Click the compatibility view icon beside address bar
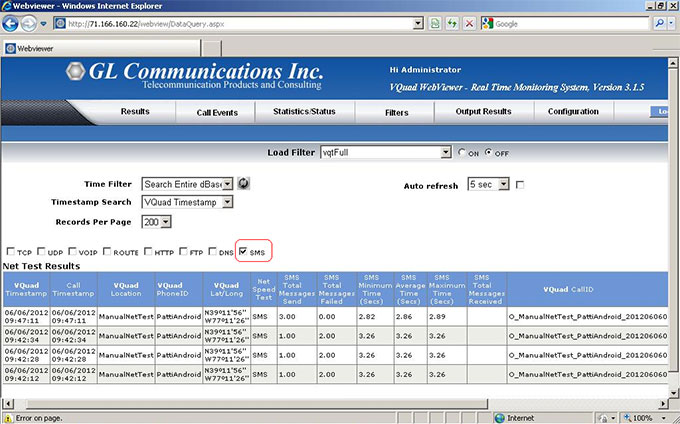This screenshot has height=424, width=680. (x=435, y=24)
